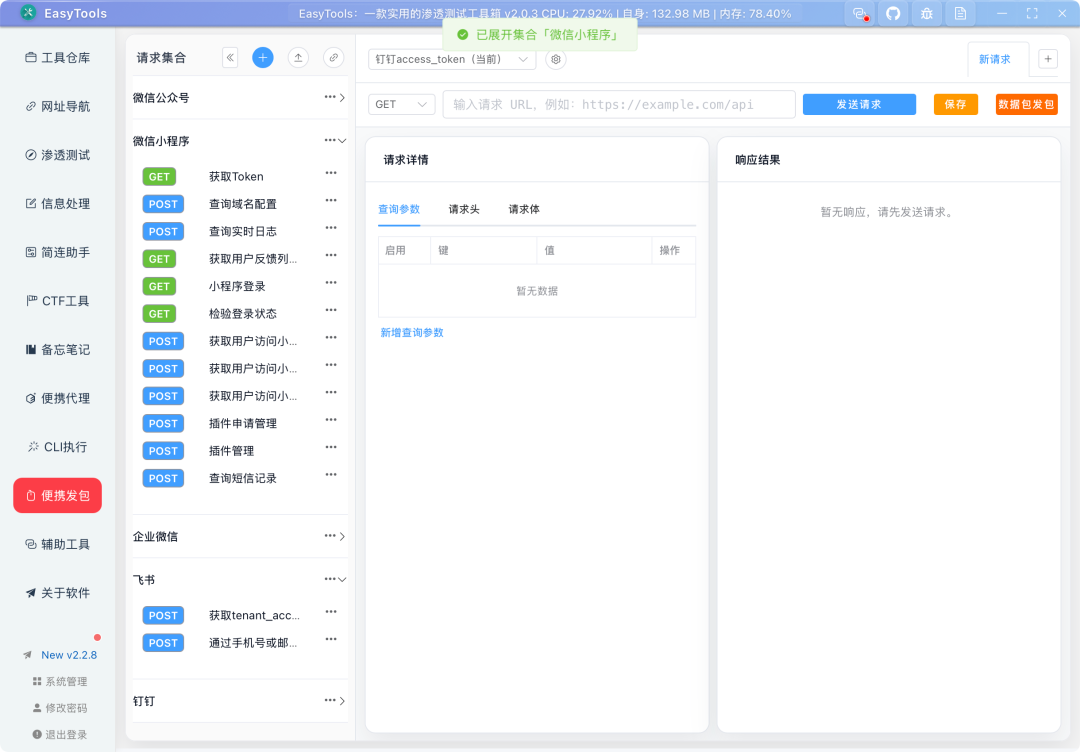Click the bug report icon
The height and width of the screenshot is (752, 1080).
pyautogui.click(x=926, y=14)
